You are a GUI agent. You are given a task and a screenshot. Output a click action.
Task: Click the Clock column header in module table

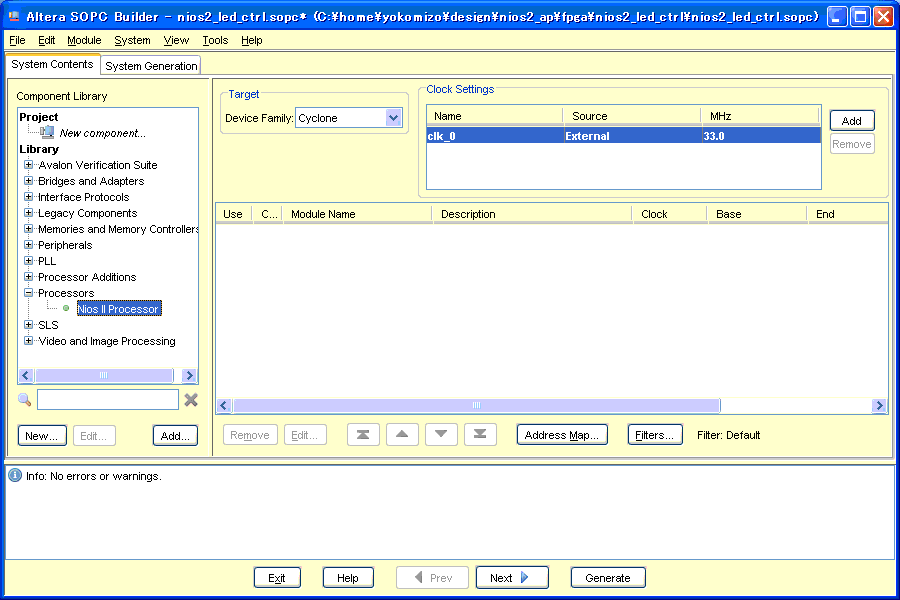point(669,214)
